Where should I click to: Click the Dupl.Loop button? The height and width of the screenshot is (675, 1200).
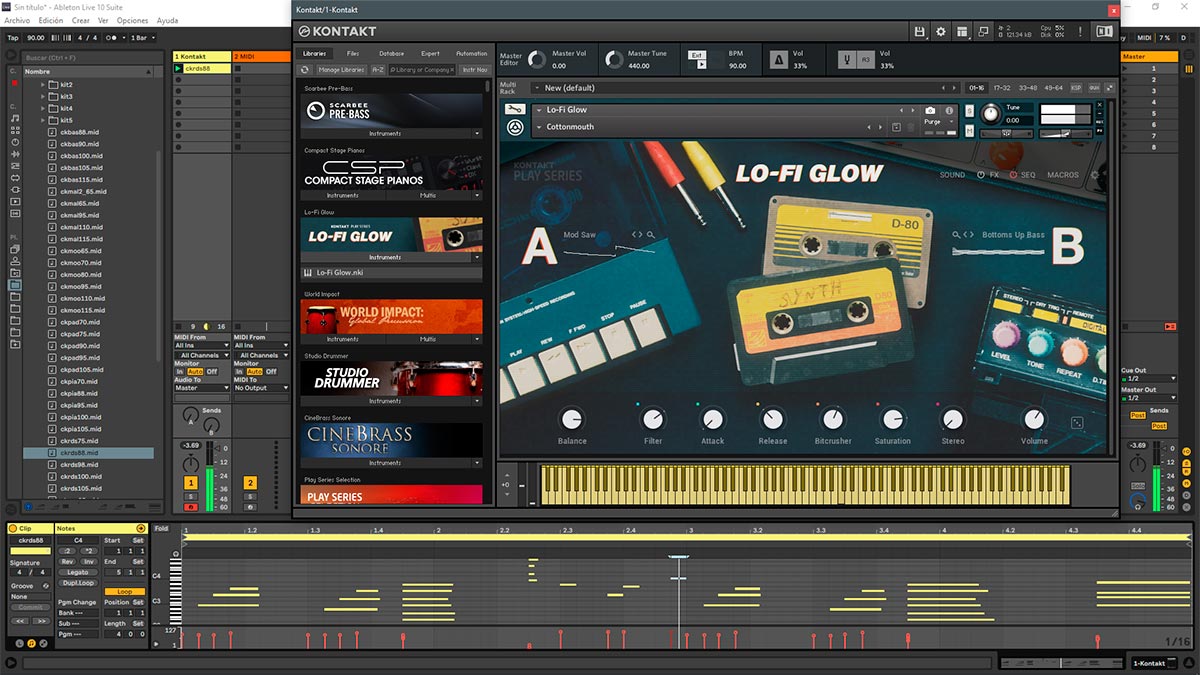tap(76, 582)
